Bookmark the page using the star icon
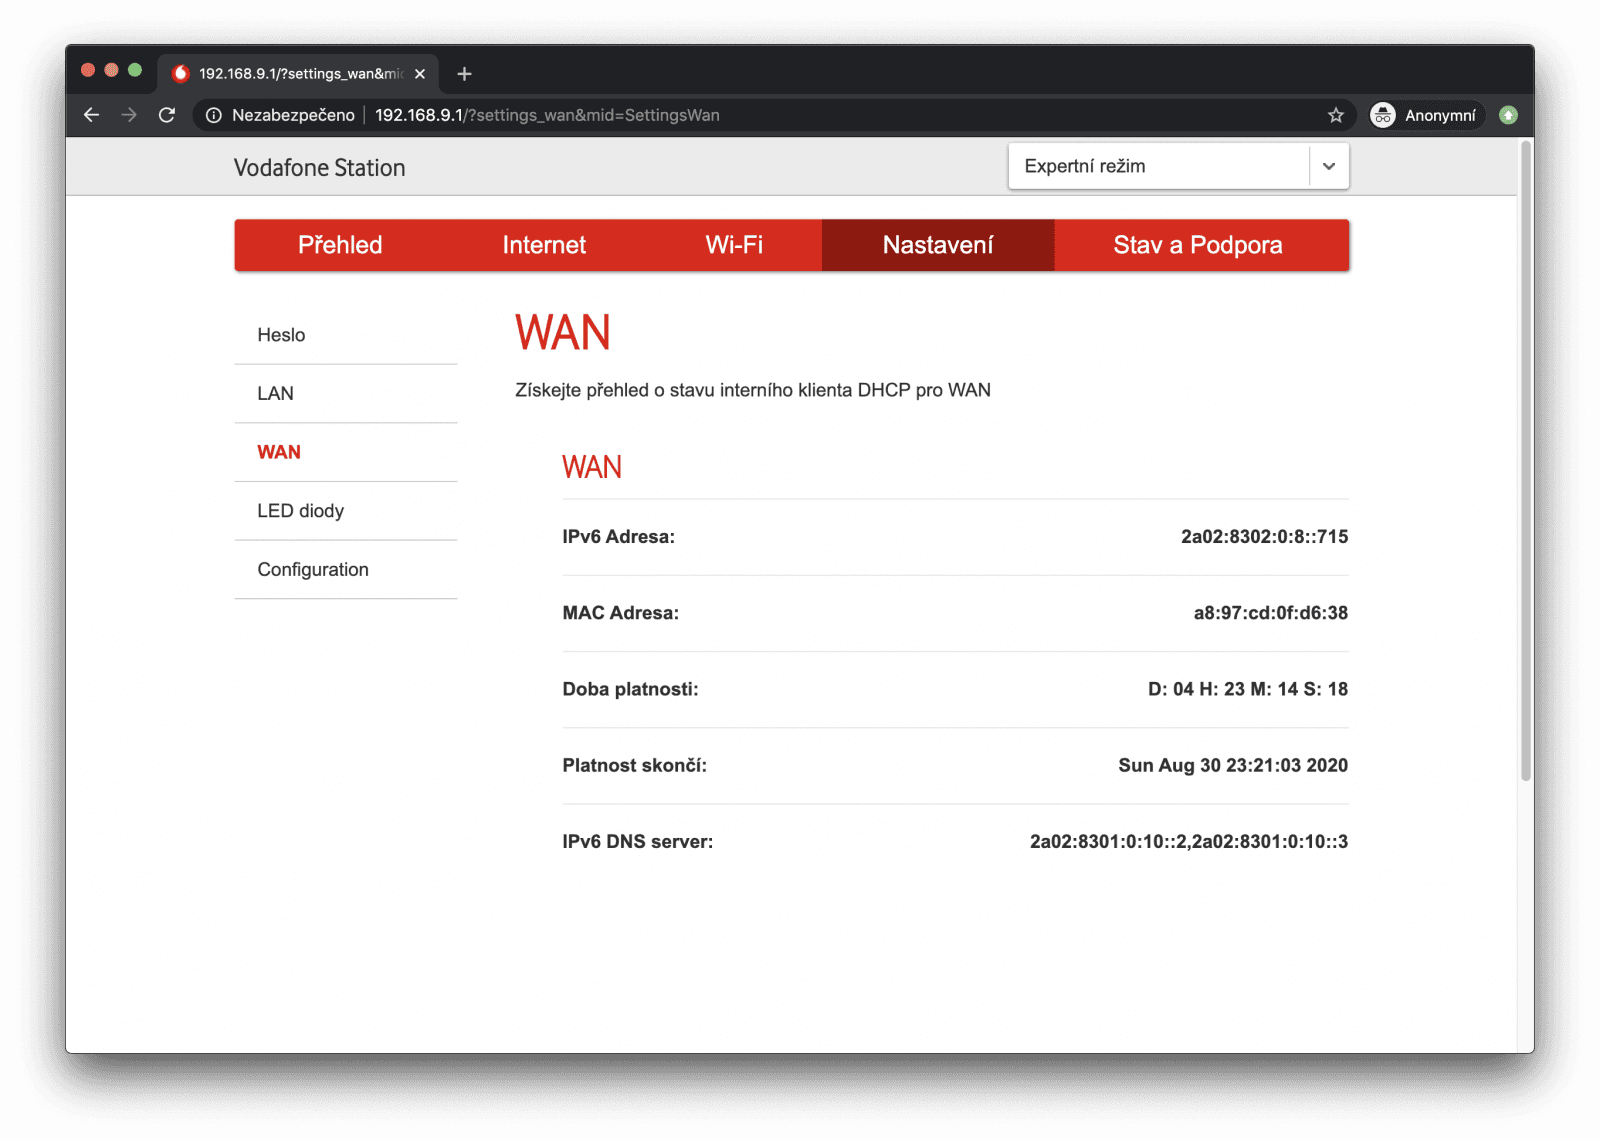 click(1335, 115)
